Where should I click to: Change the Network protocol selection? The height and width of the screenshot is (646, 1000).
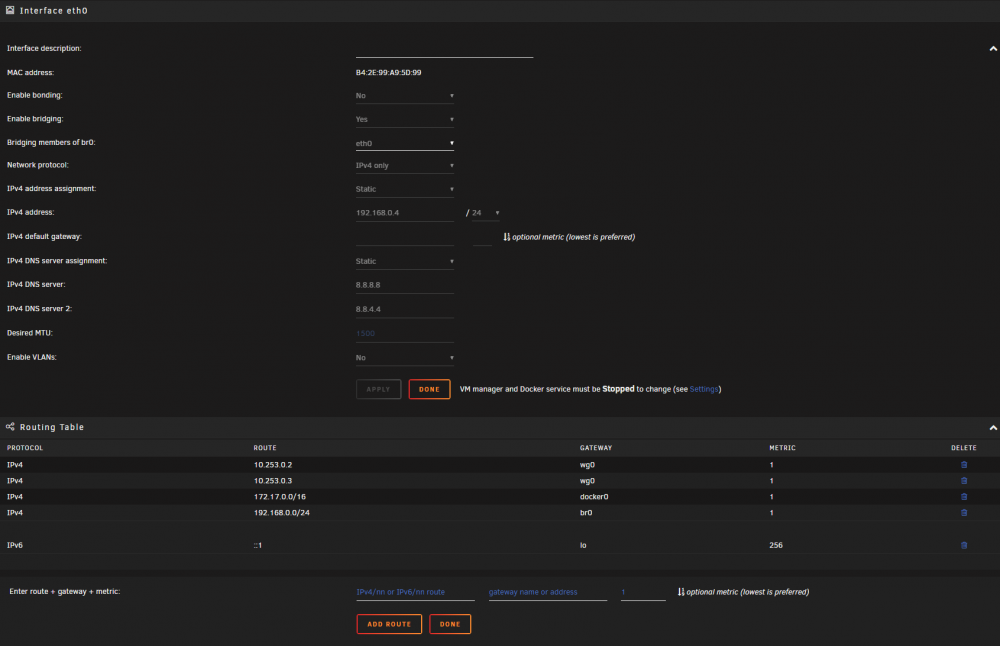point(404,166)
